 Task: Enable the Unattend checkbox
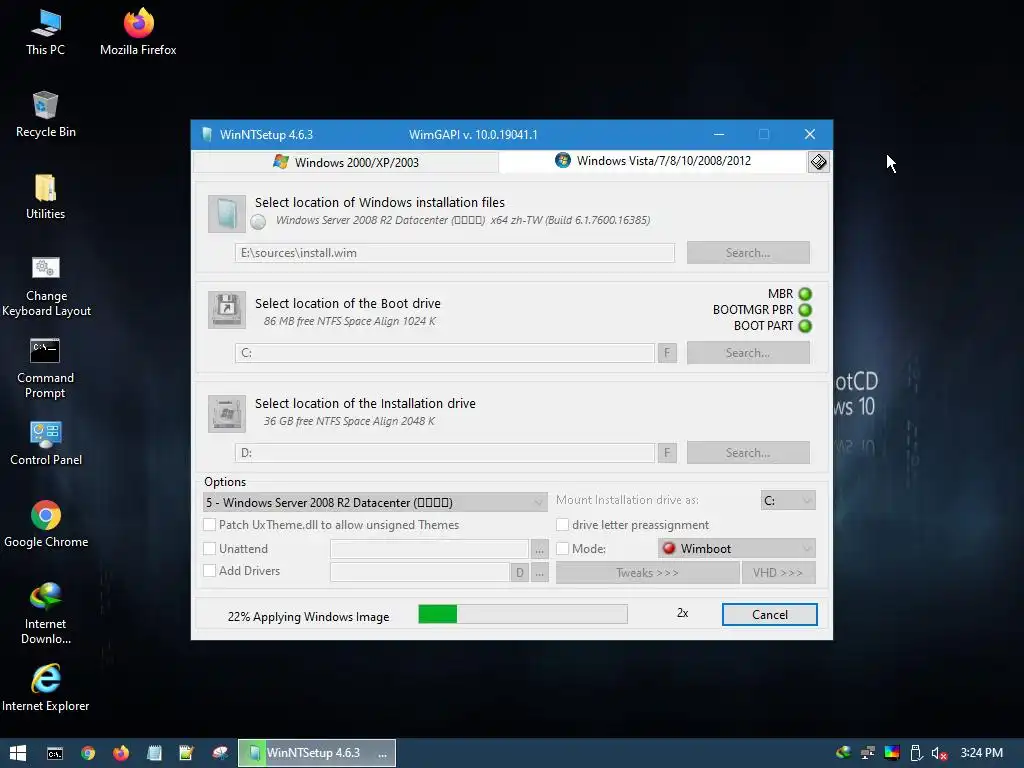[210, 549]
